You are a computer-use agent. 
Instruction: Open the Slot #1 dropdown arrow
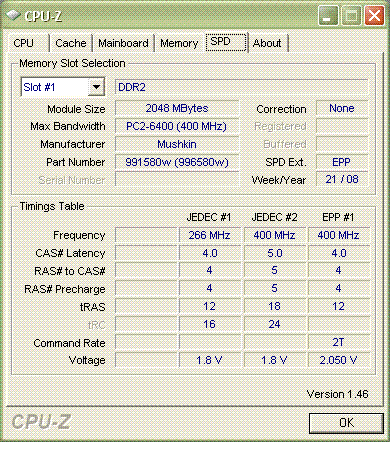pos(96,87)
